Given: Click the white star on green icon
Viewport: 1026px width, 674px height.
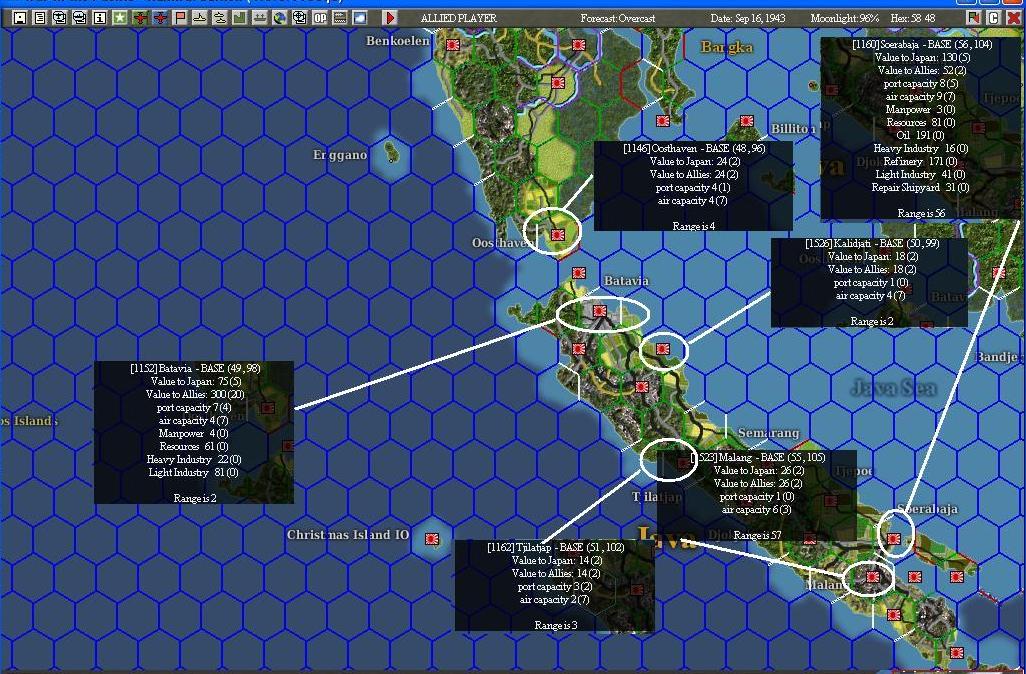Looking at the screenshot, I should [120, 18].
